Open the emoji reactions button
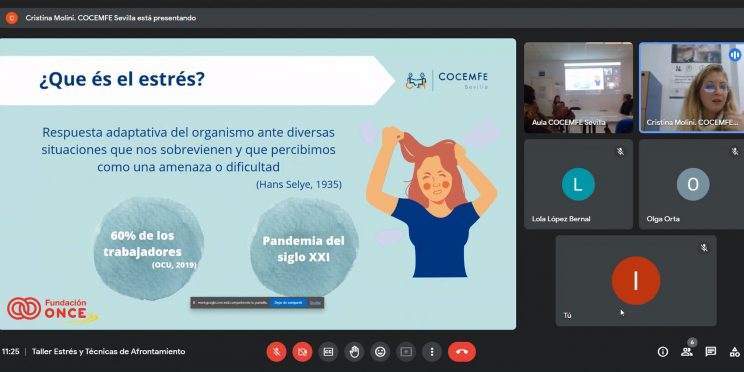Screen dimensions: 744x372 [x=380, y=352]
